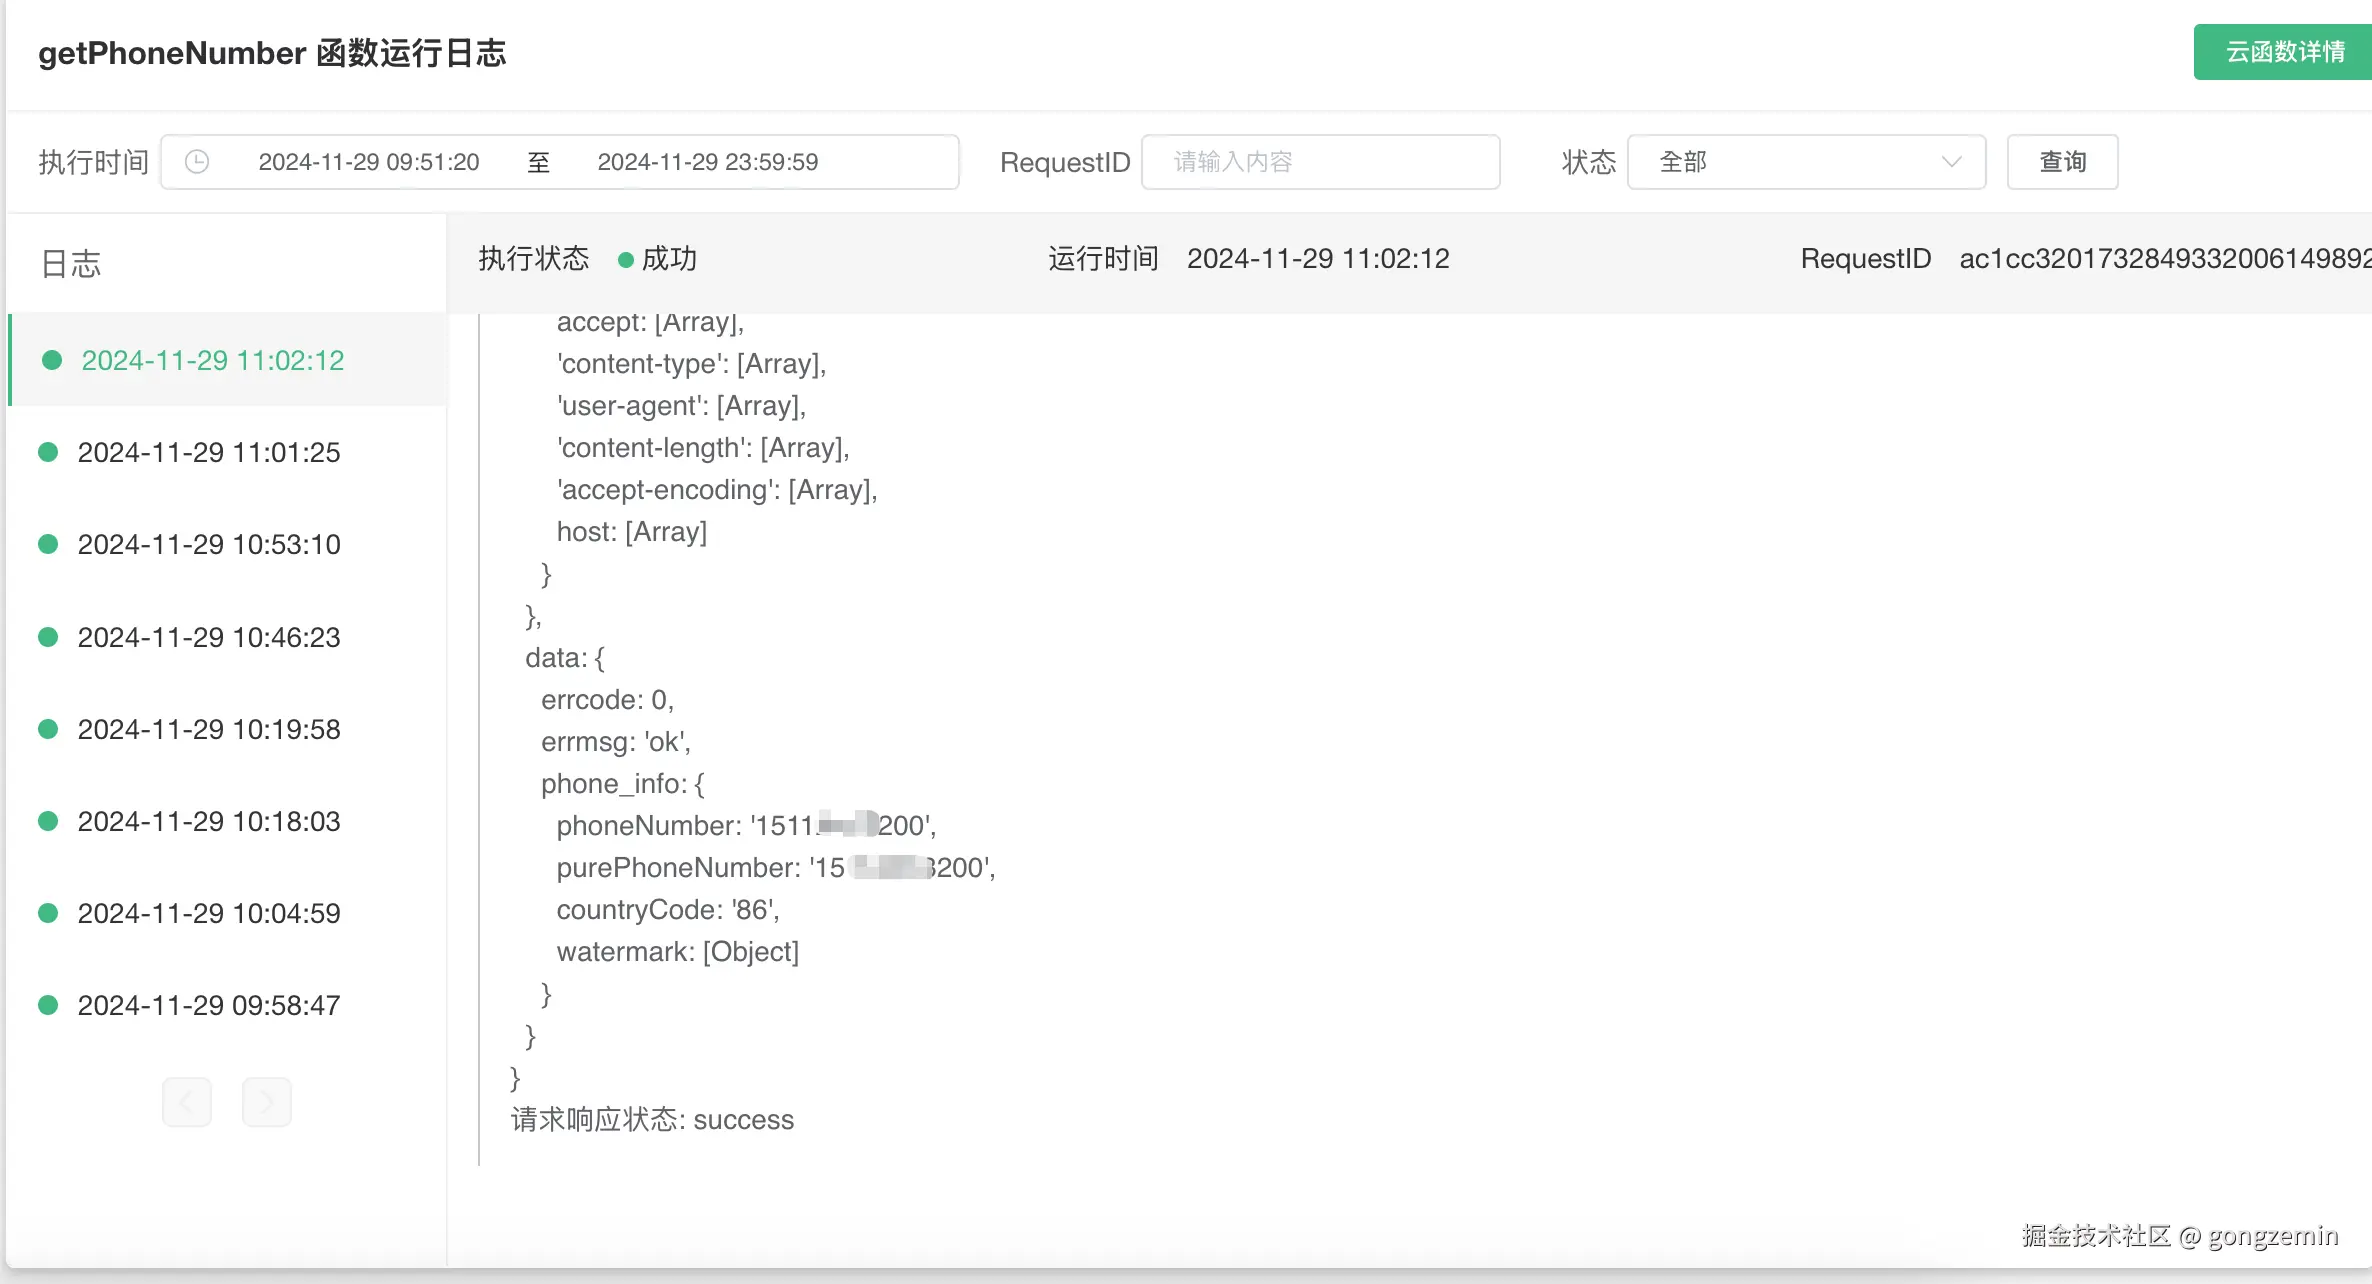
Task: View log entry 2024-11-29 10:18:03
Action: (209, 821)
